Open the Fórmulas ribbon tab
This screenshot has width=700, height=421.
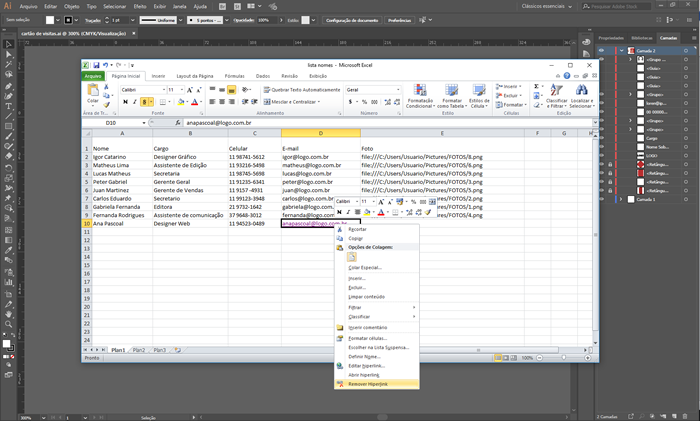click(x=234, y=76)
